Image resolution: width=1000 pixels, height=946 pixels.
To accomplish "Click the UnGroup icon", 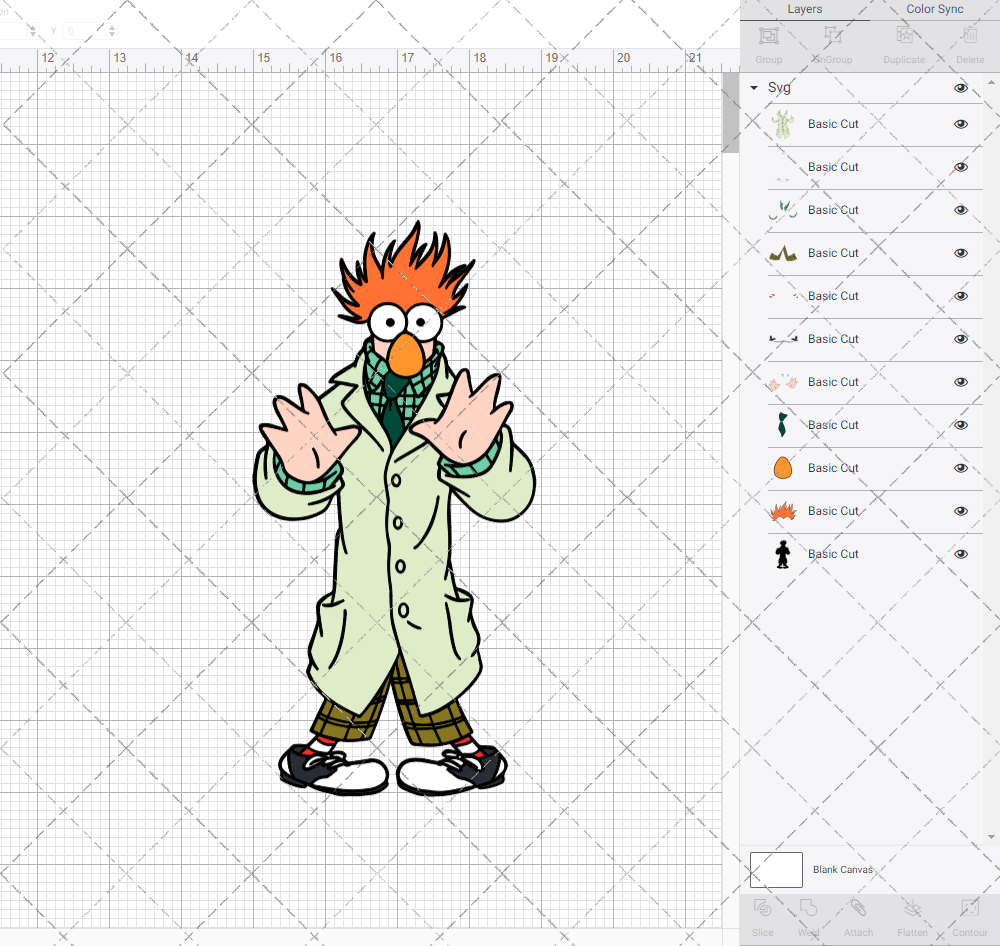I will pos(832,36).
